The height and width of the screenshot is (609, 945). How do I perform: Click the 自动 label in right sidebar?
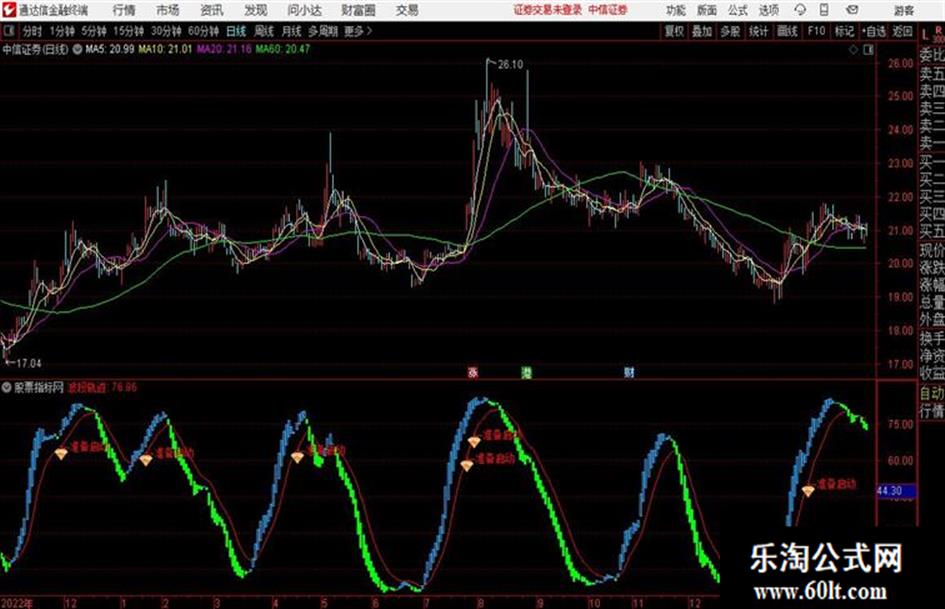click(931, 393)
